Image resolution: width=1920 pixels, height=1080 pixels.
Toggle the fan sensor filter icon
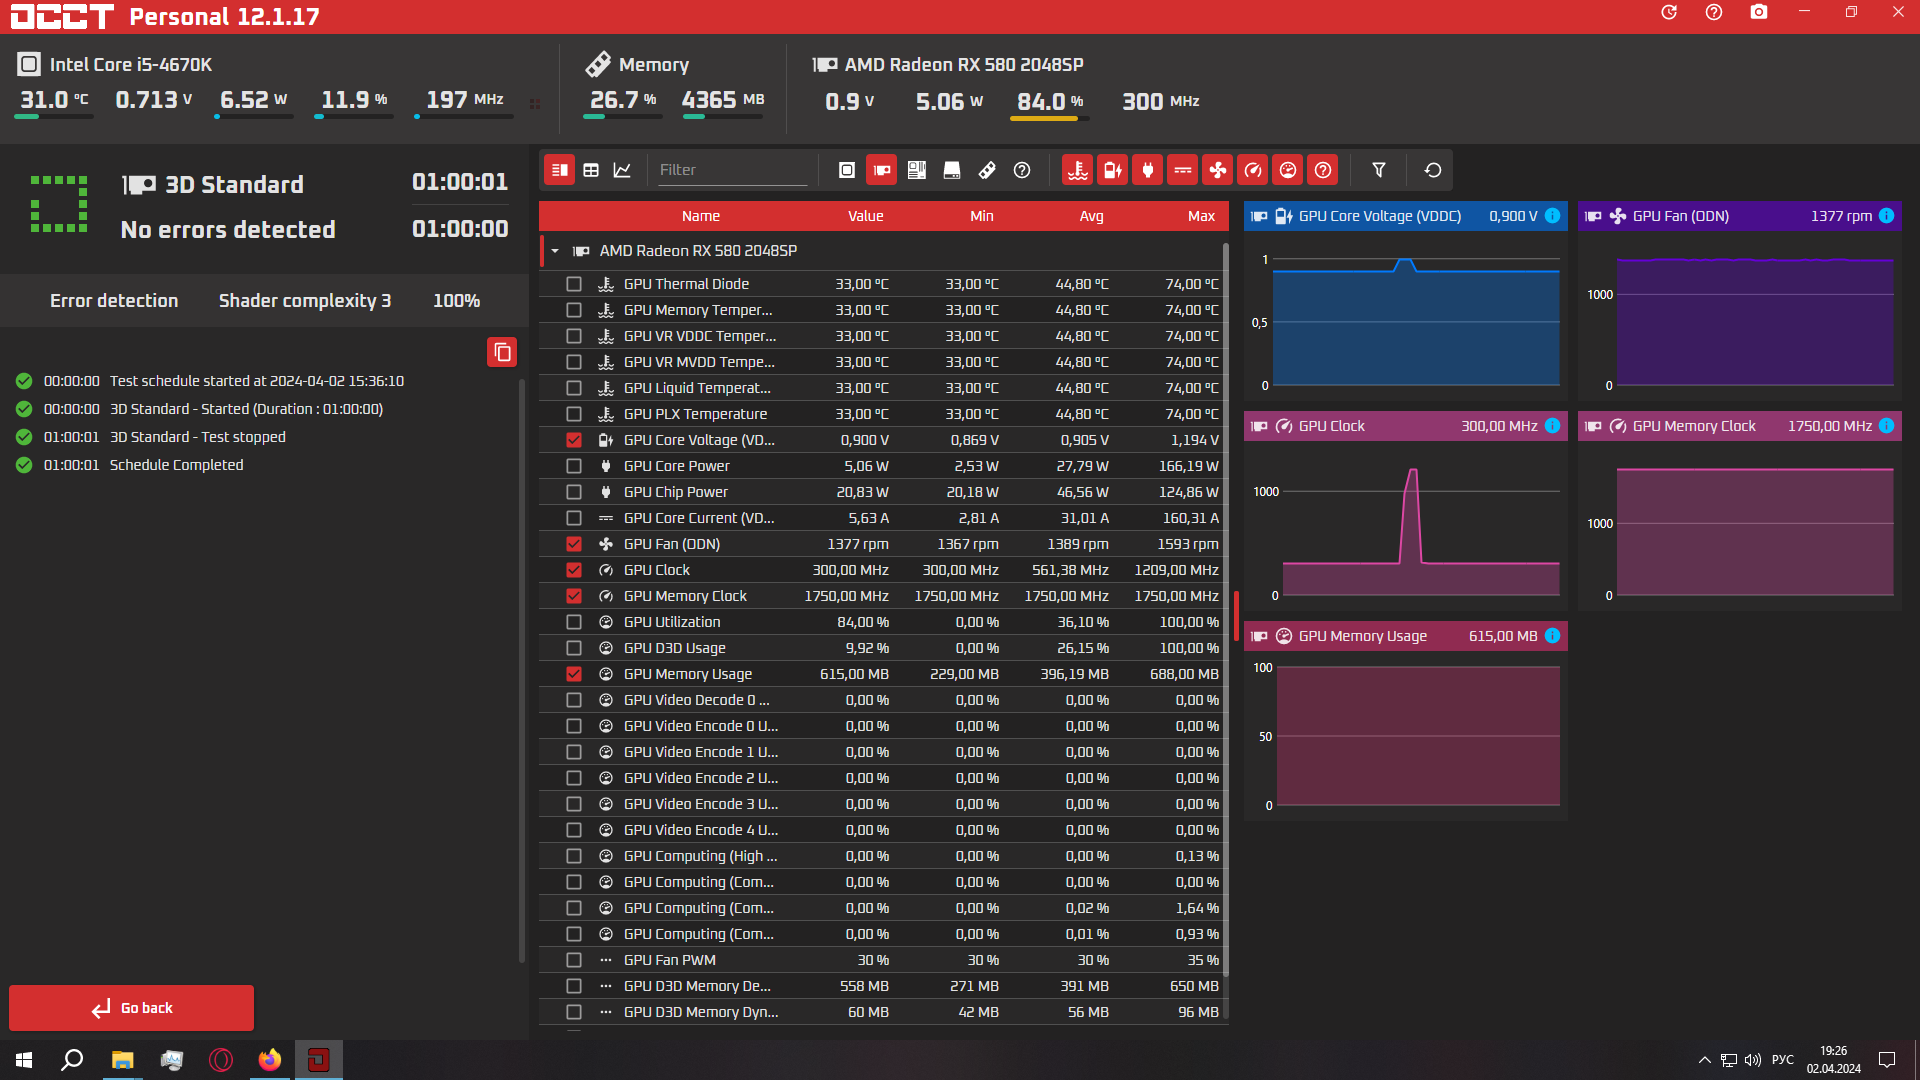1217,170
